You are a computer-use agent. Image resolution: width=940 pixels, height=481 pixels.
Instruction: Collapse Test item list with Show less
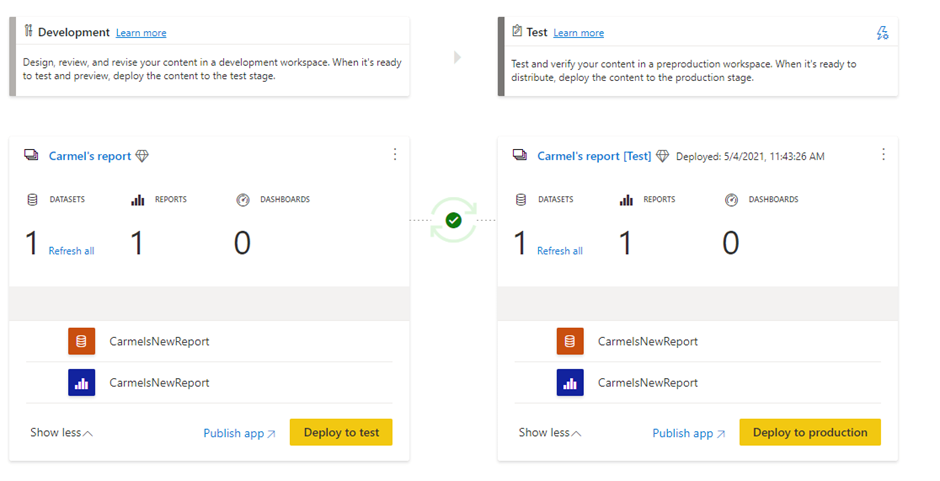click(x=549, y=433)
